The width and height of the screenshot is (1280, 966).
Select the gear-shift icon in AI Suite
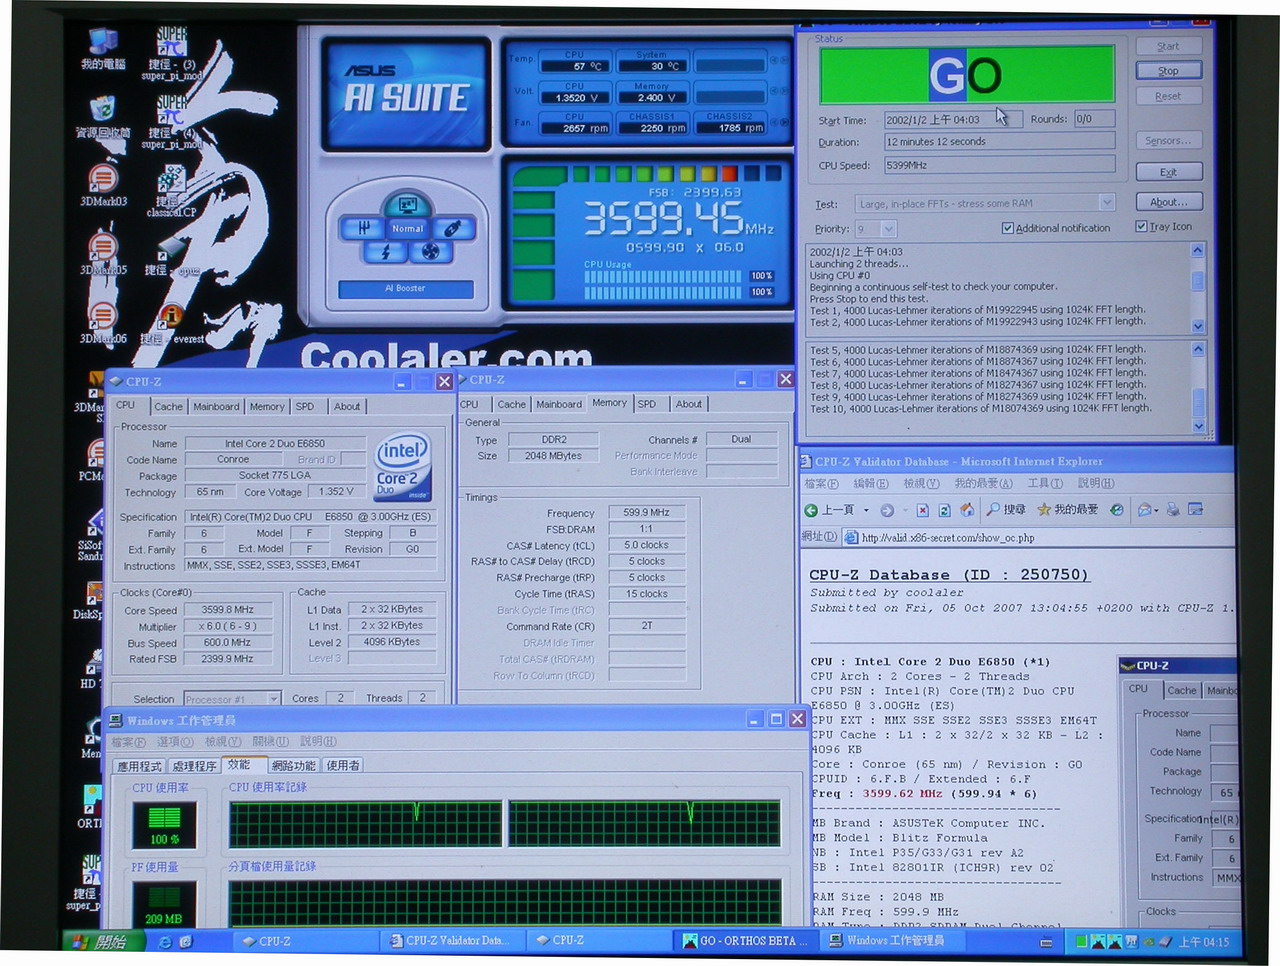click(x=364, y=229)
